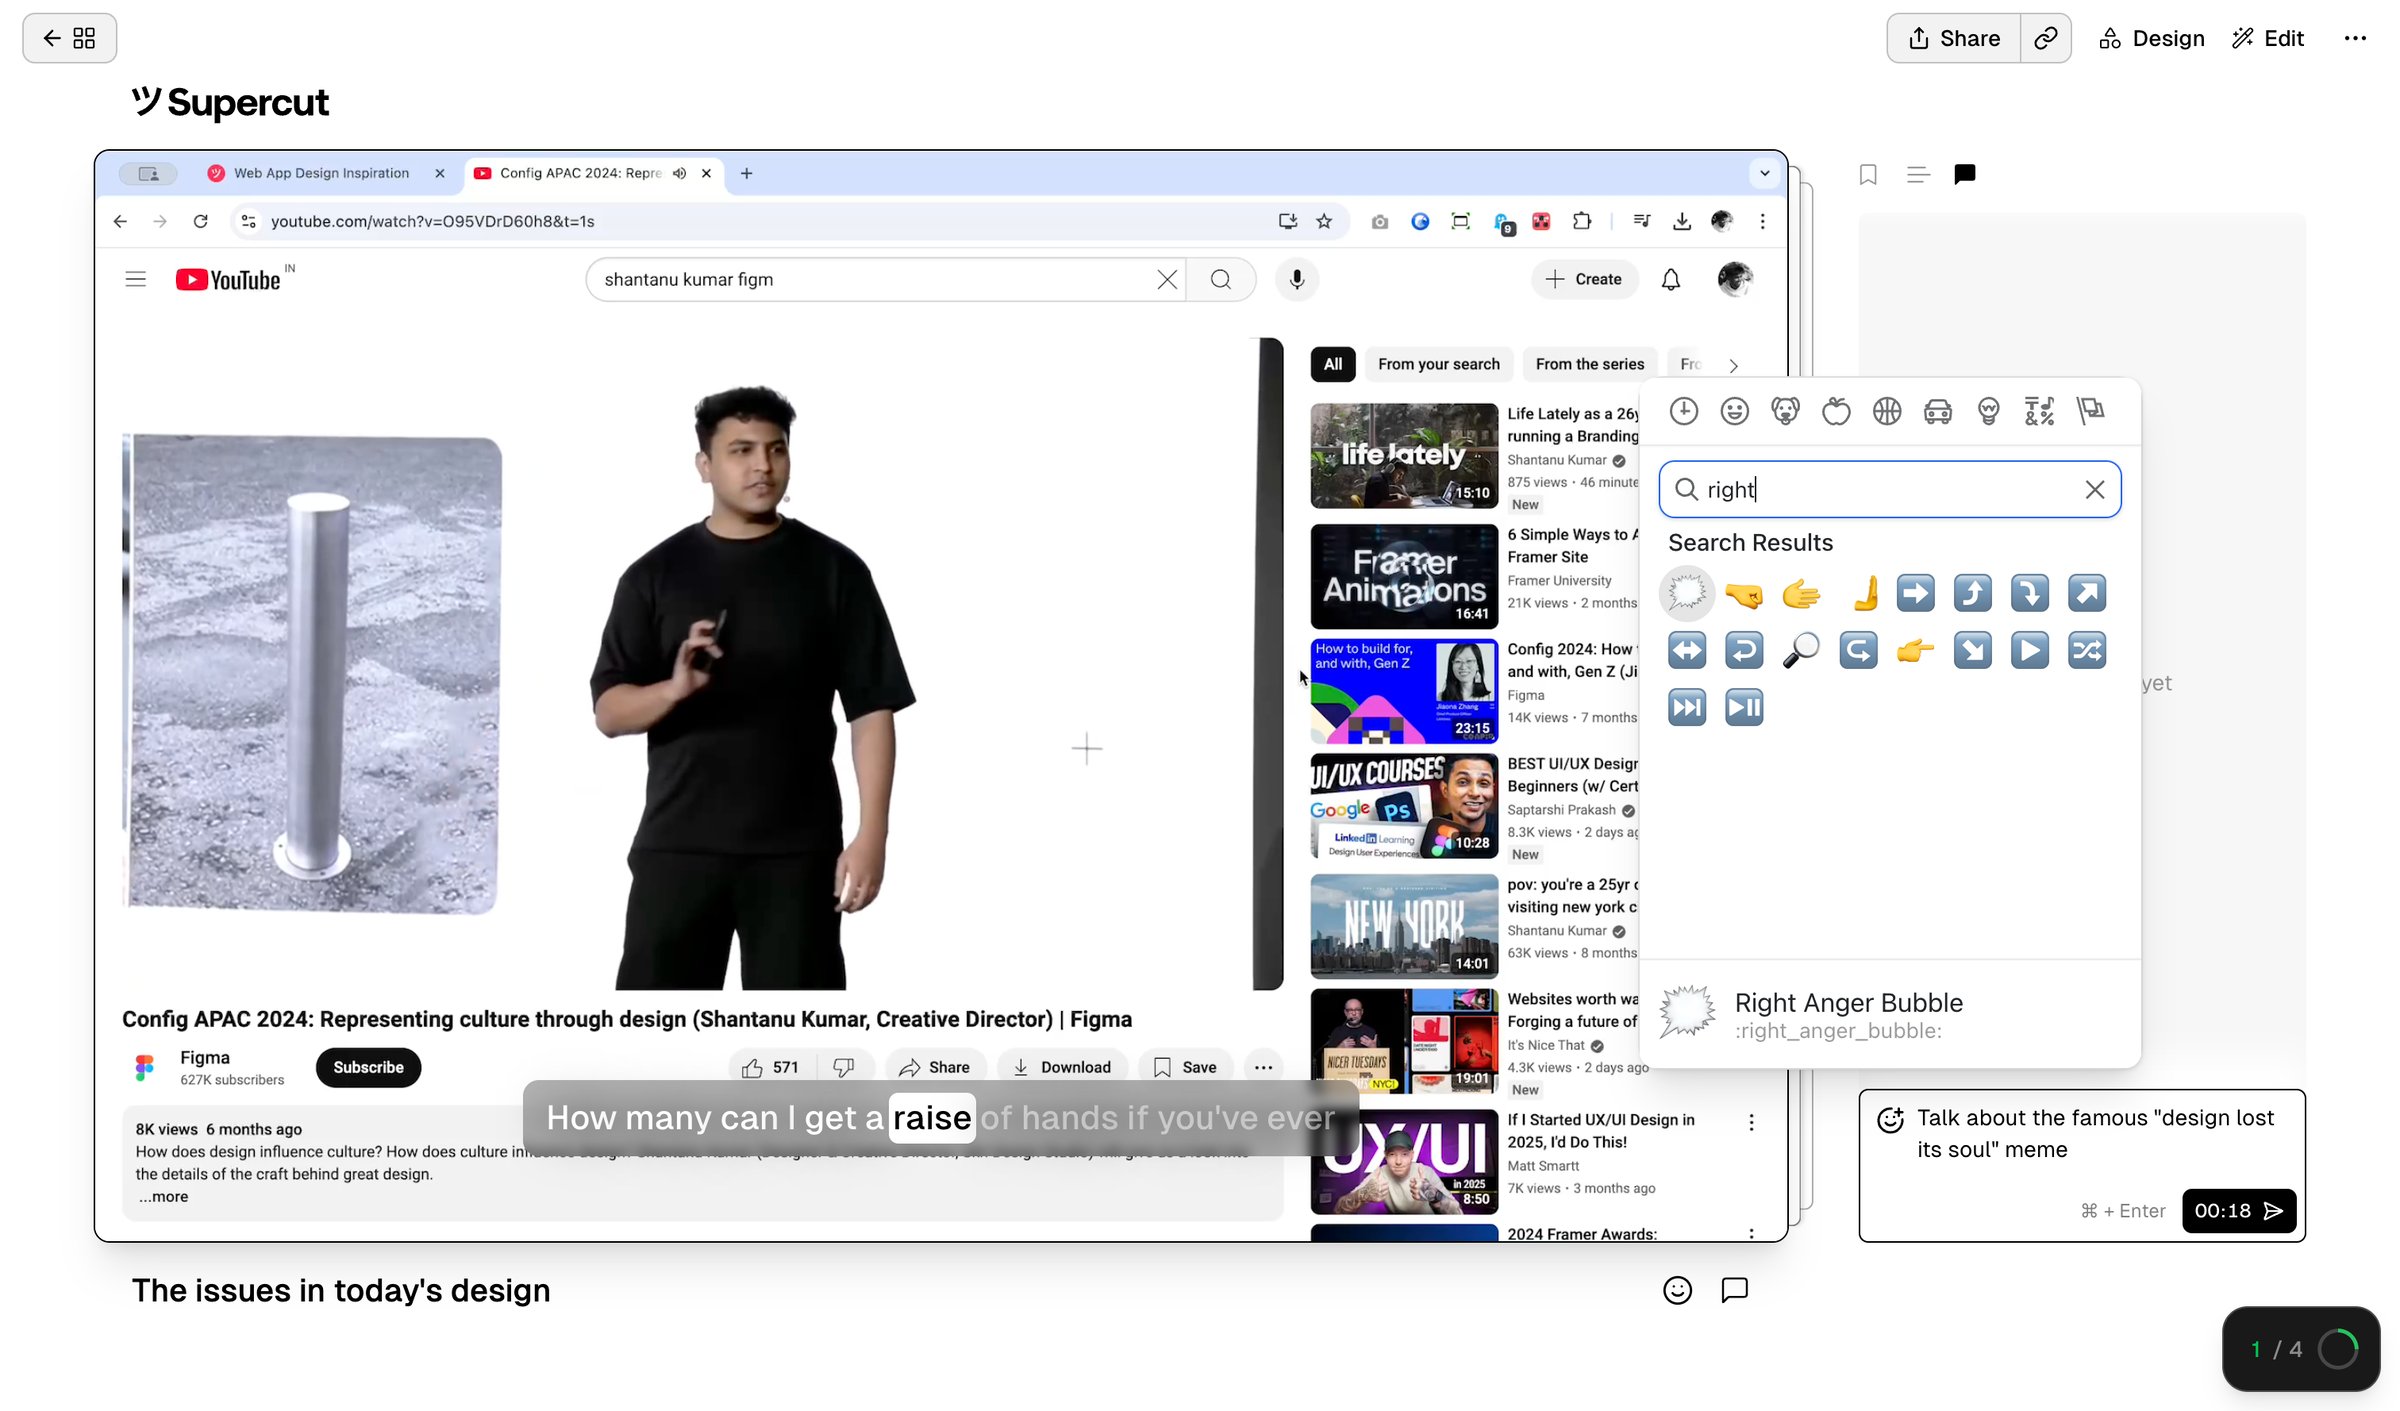Click the Share button
Screen dimensions: 2400x1411
1954,38
